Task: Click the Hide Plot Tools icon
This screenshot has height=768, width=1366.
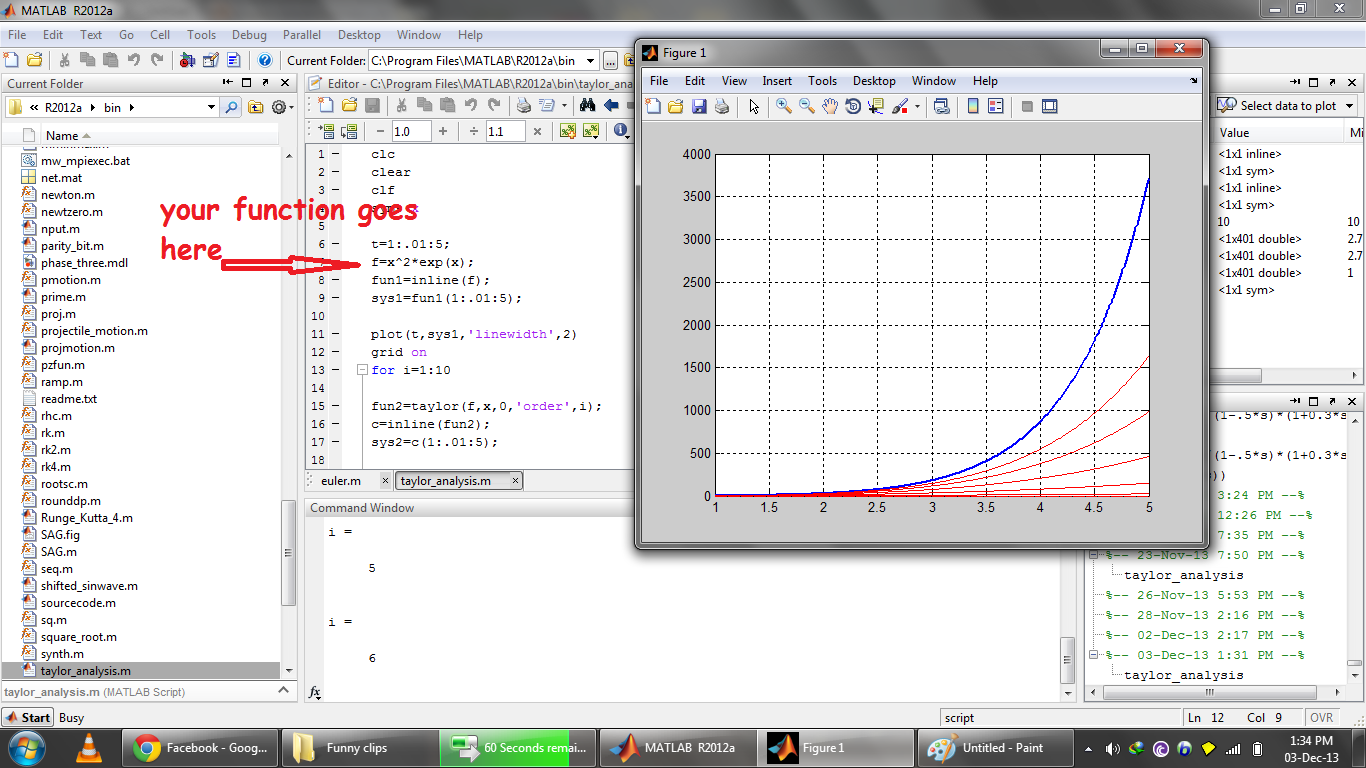Action: (x=1027, y=106)
